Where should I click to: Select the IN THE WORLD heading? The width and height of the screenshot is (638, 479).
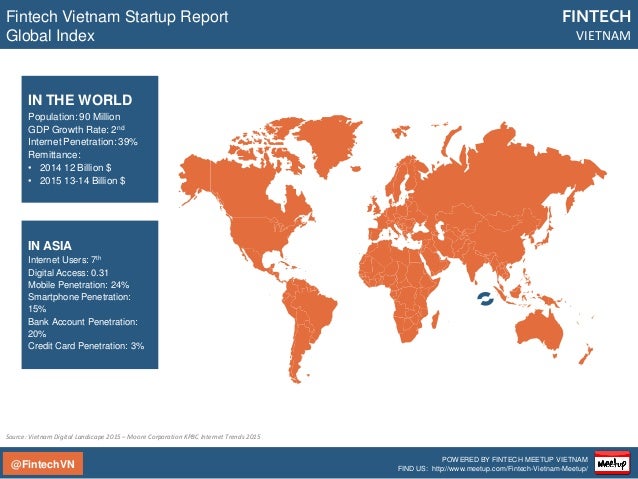point(80,100)
